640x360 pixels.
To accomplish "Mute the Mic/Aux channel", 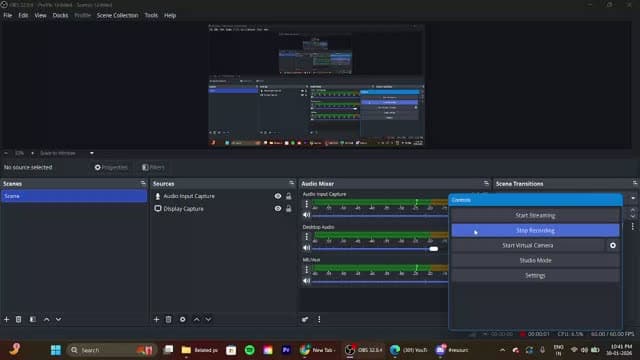I will [307, 281].
